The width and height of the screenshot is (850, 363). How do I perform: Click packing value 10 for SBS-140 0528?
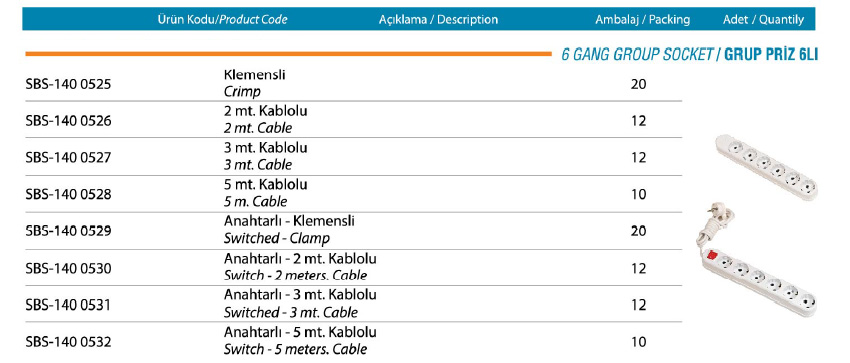click(x=639, y=194)
